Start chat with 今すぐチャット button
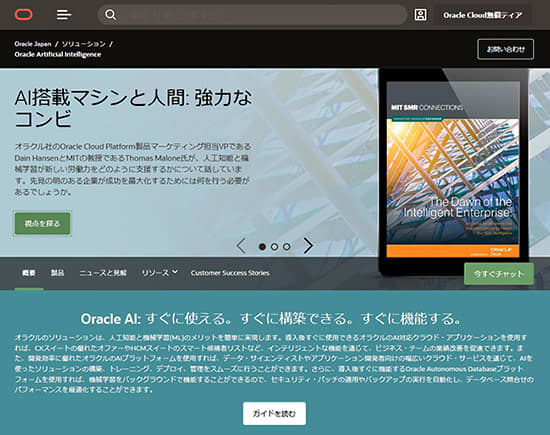 point(499,274)
